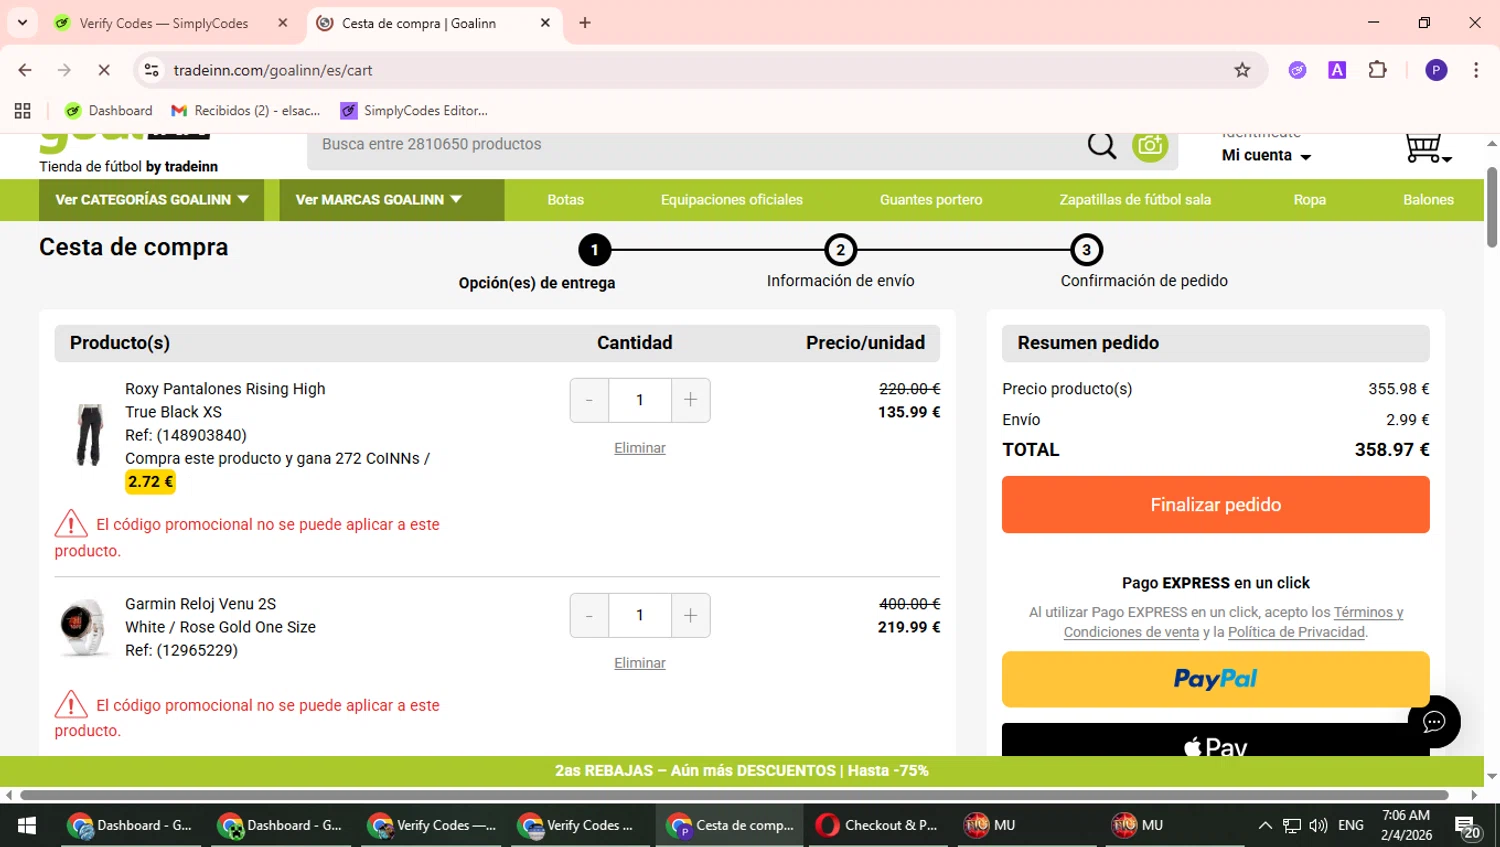
Task: Open Términos y Condiciones de venta link
Action: coord(1234,622)
